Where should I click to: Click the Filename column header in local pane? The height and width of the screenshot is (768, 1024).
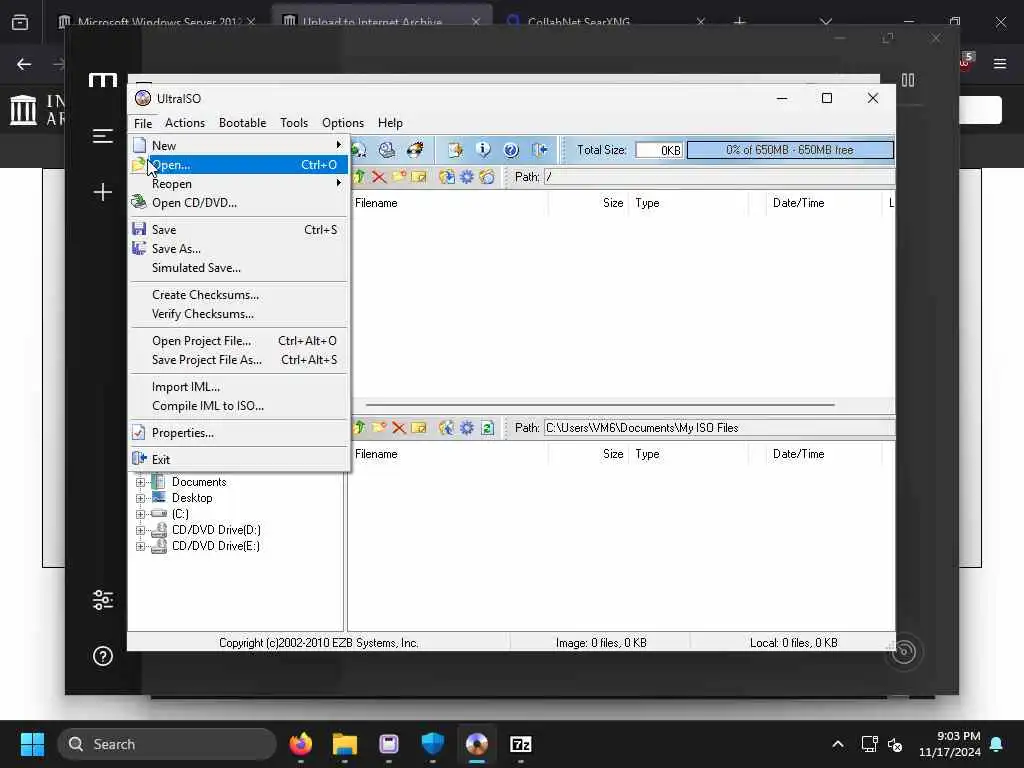(x=448, y=454)
